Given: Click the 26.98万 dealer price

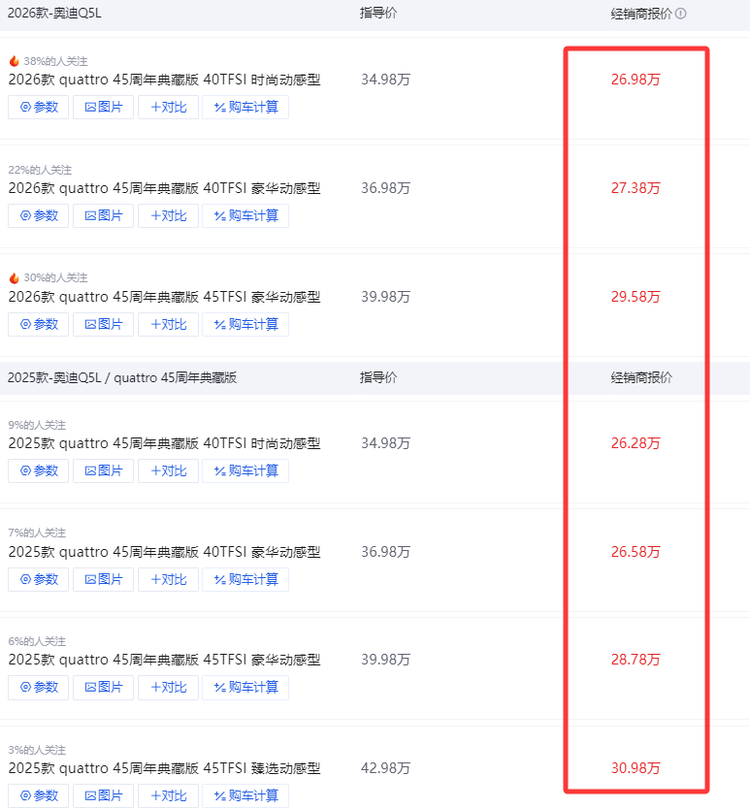Looking at the screenshot, I should tap(636, 79).
